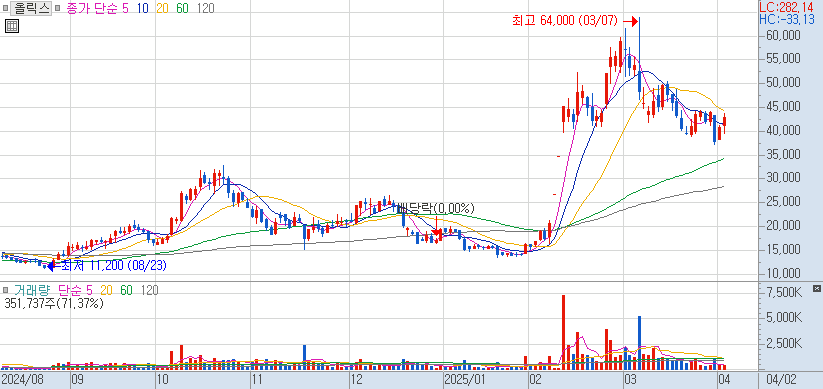Click the 올릭스 stock name button
823x389 pixels.
coord(31,8)
